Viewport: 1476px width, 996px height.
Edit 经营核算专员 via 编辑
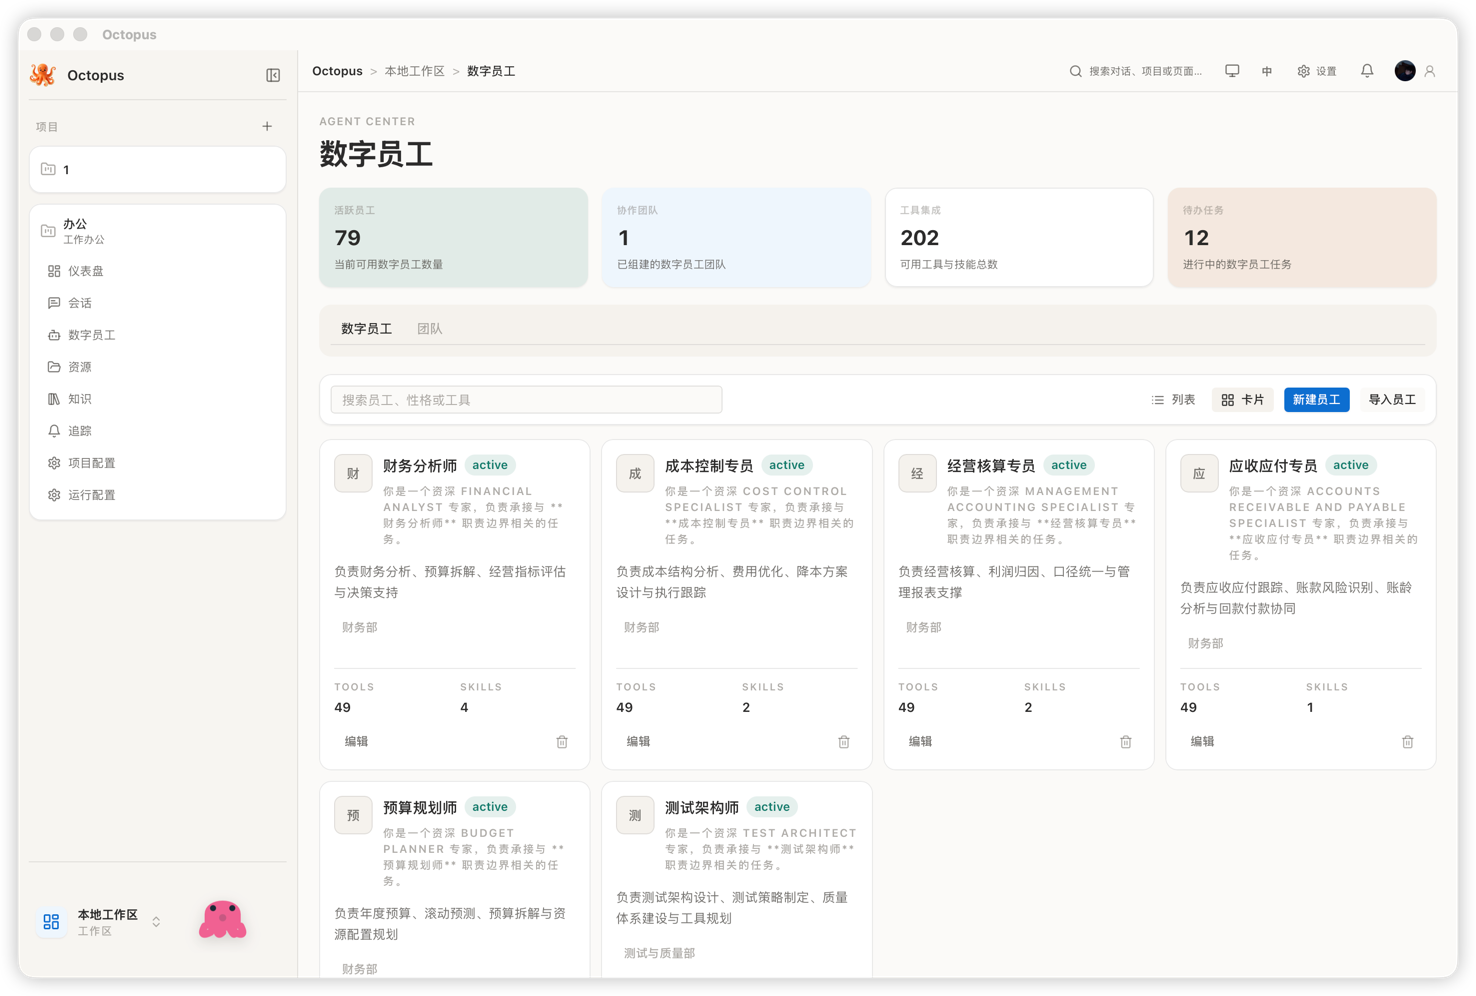coord(921,742)
